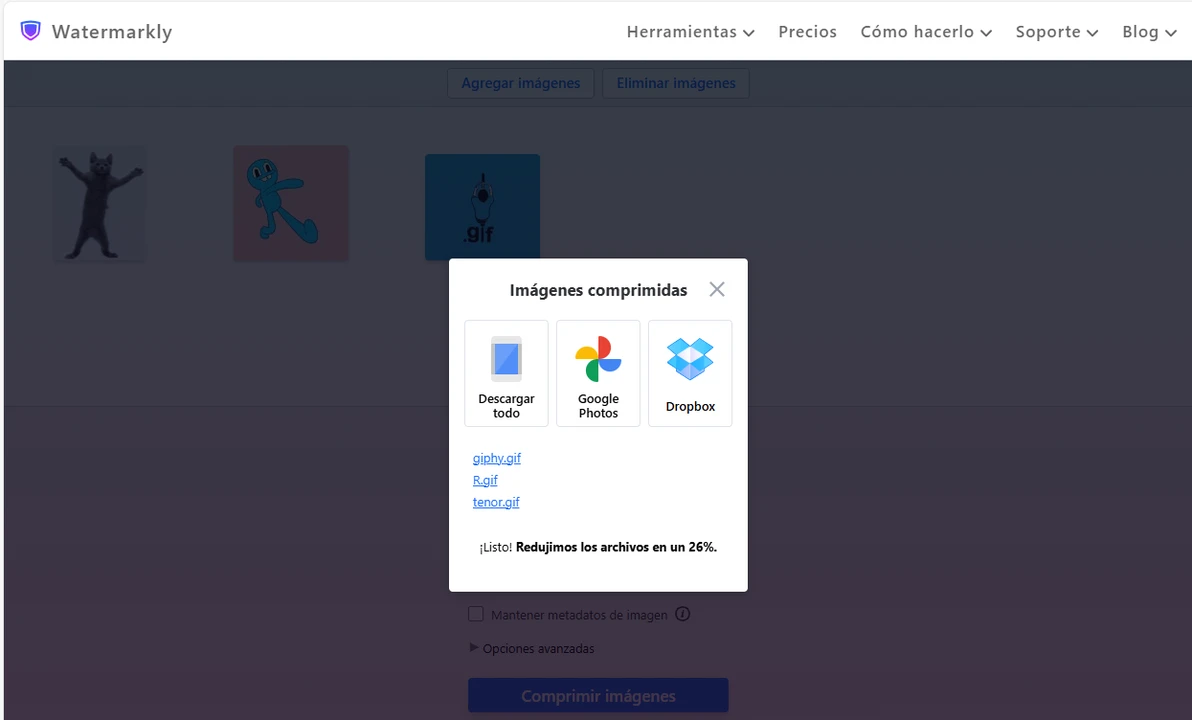Choose the Dropbox icon to save files

tap(690, 359)
